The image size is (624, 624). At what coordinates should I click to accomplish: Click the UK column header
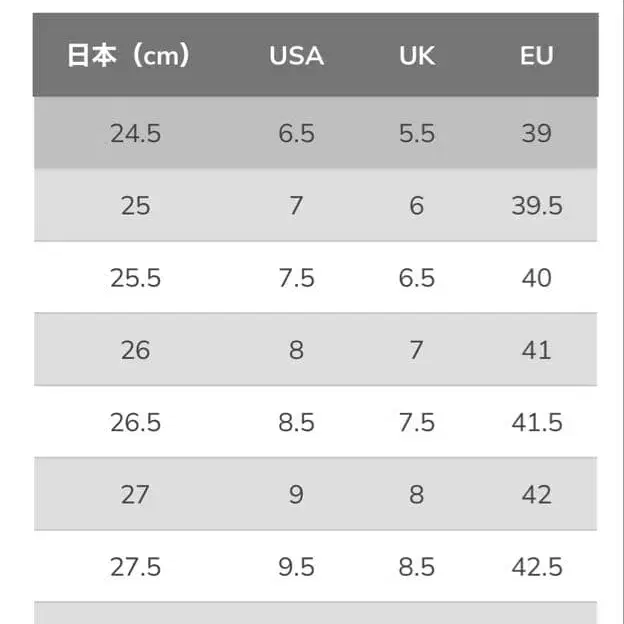click(416, 56)
